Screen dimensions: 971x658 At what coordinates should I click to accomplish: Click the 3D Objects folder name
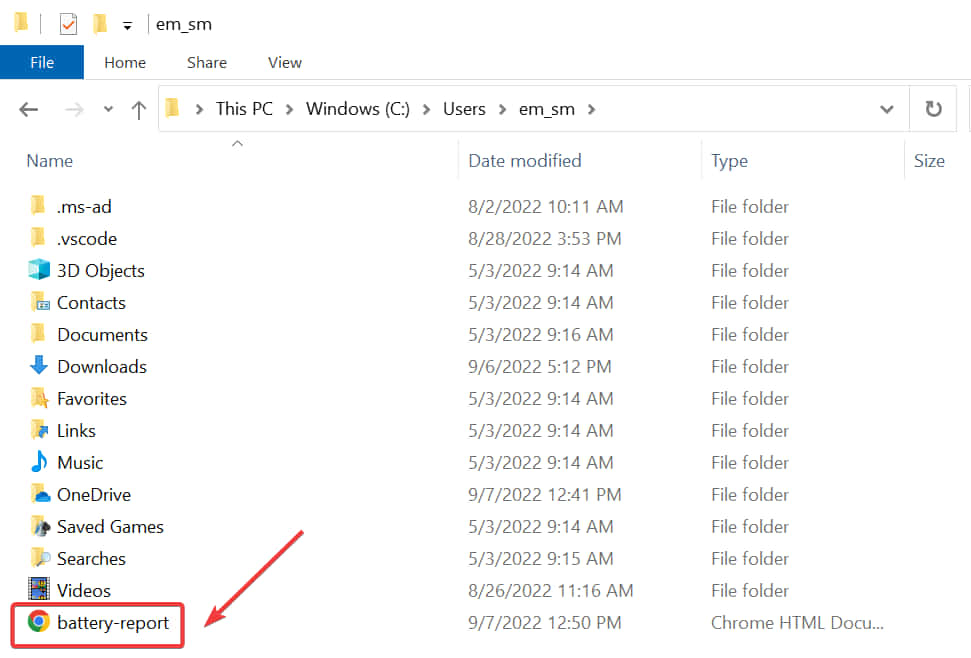point(100,271)
